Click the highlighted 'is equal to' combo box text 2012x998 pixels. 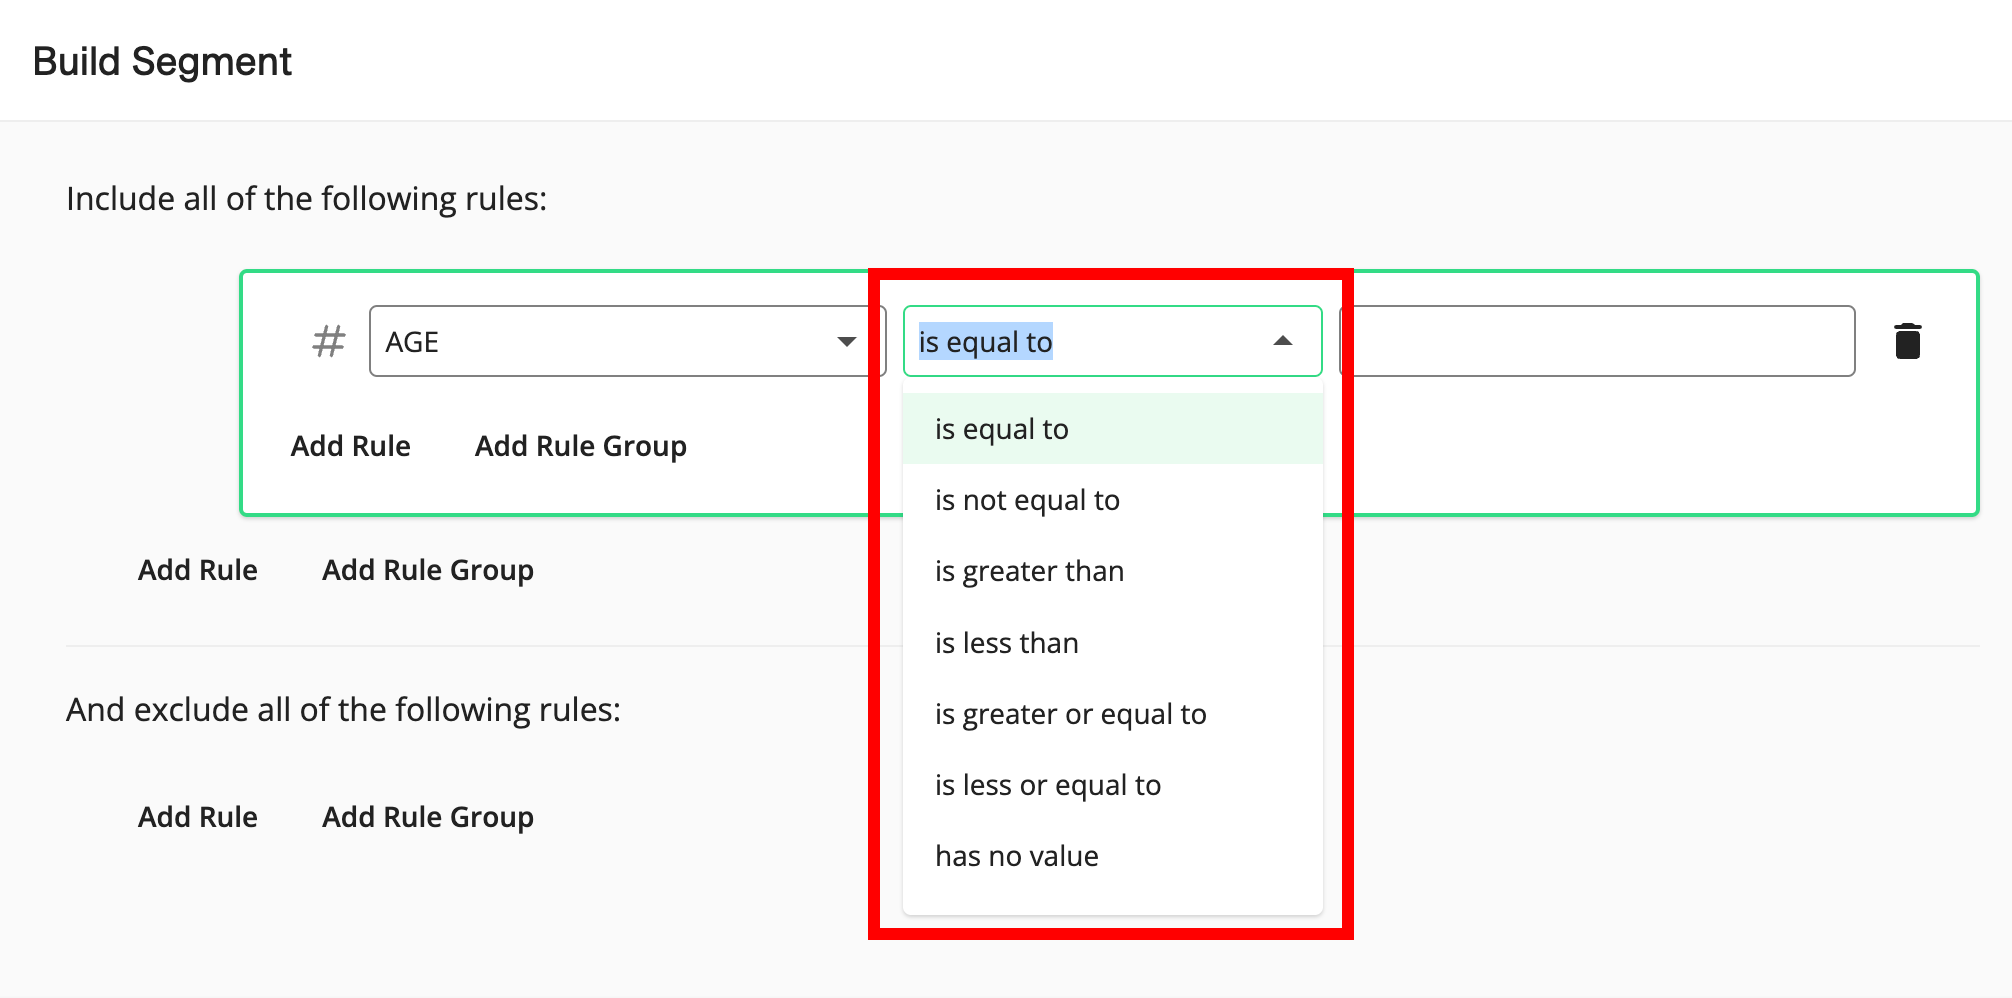point(985,342)
